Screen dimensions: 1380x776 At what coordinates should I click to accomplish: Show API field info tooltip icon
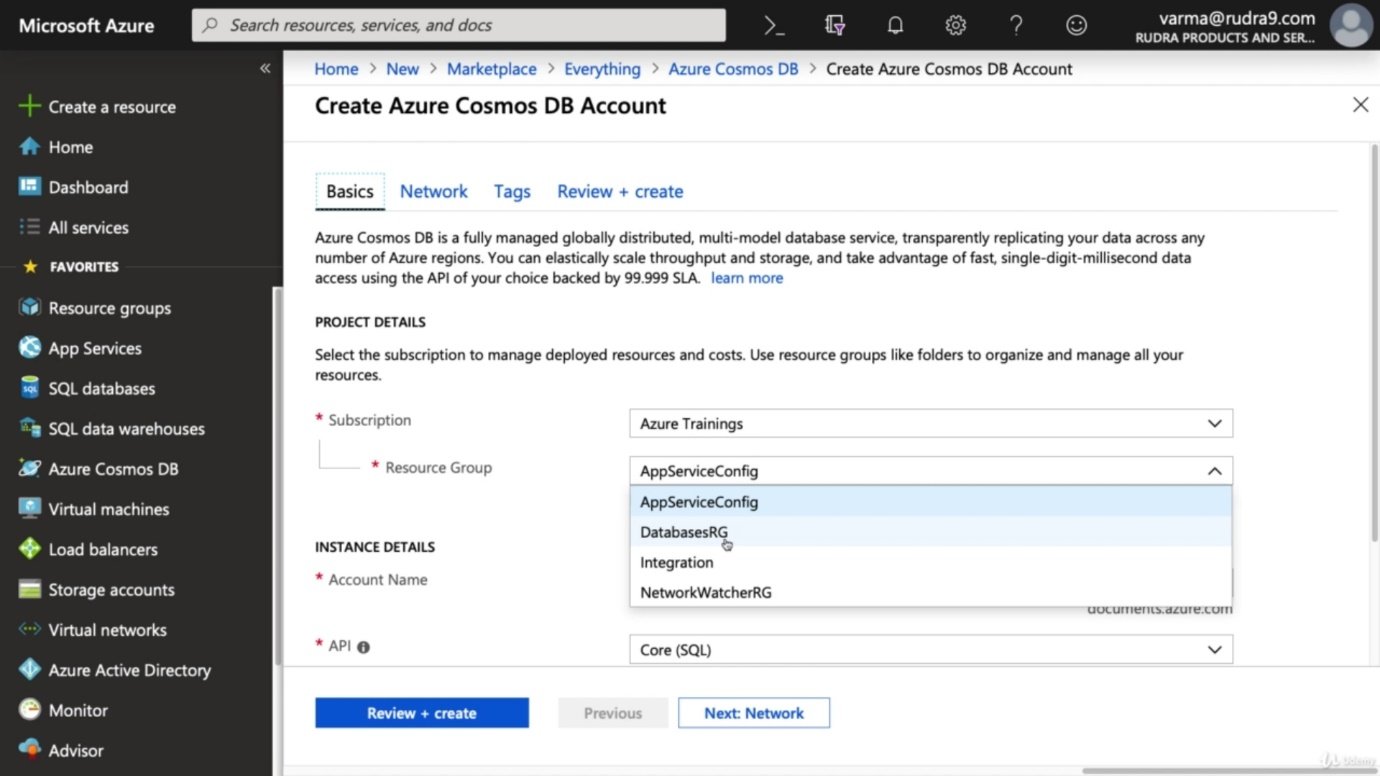(x=363, y=647)
